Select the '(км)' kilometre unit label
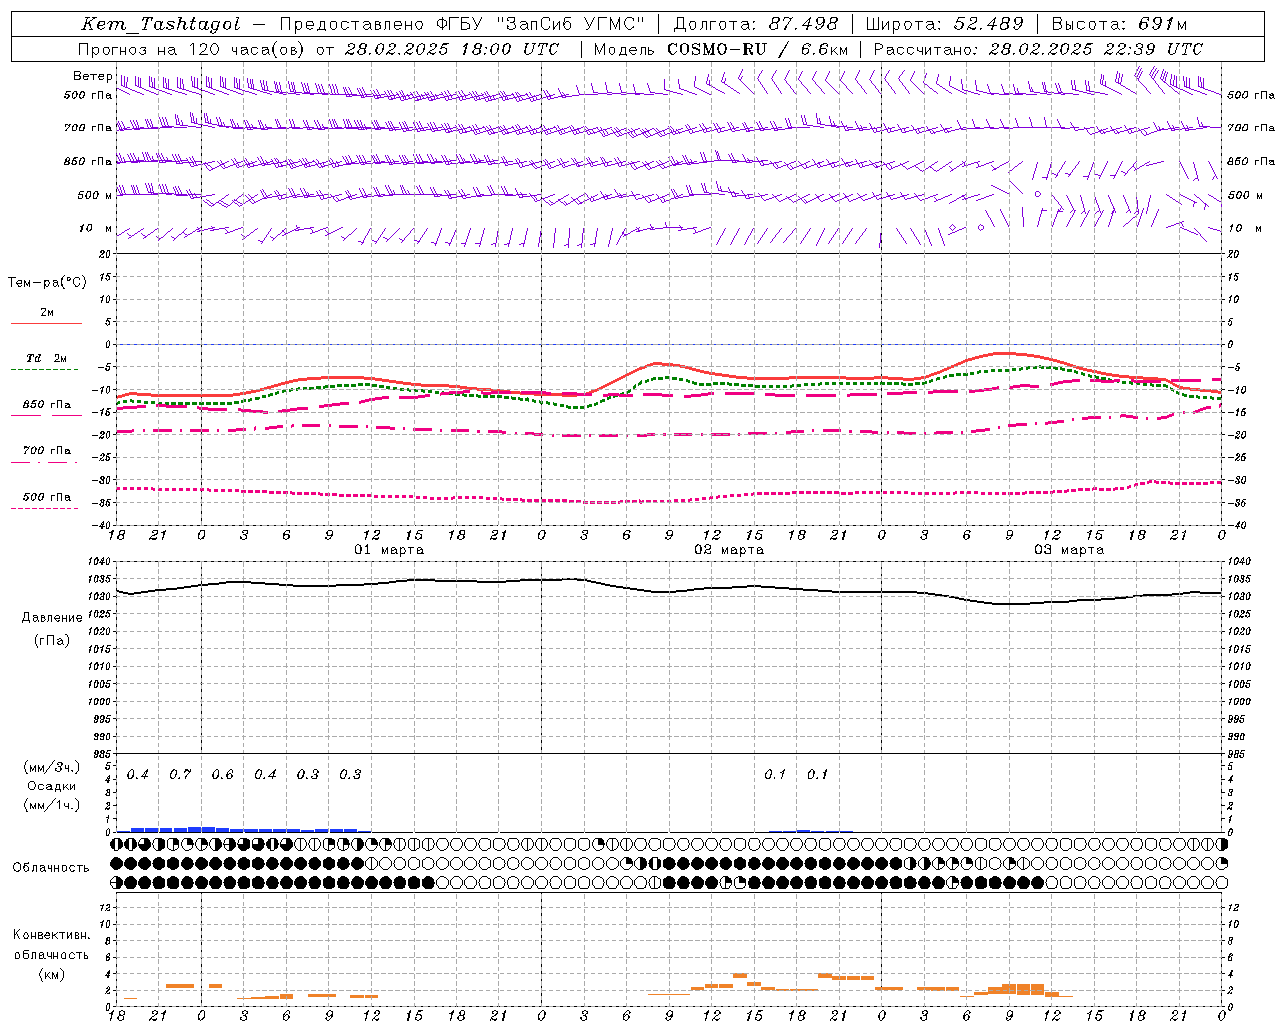This screenshot has height=1024, width=1280. point(52,974)
